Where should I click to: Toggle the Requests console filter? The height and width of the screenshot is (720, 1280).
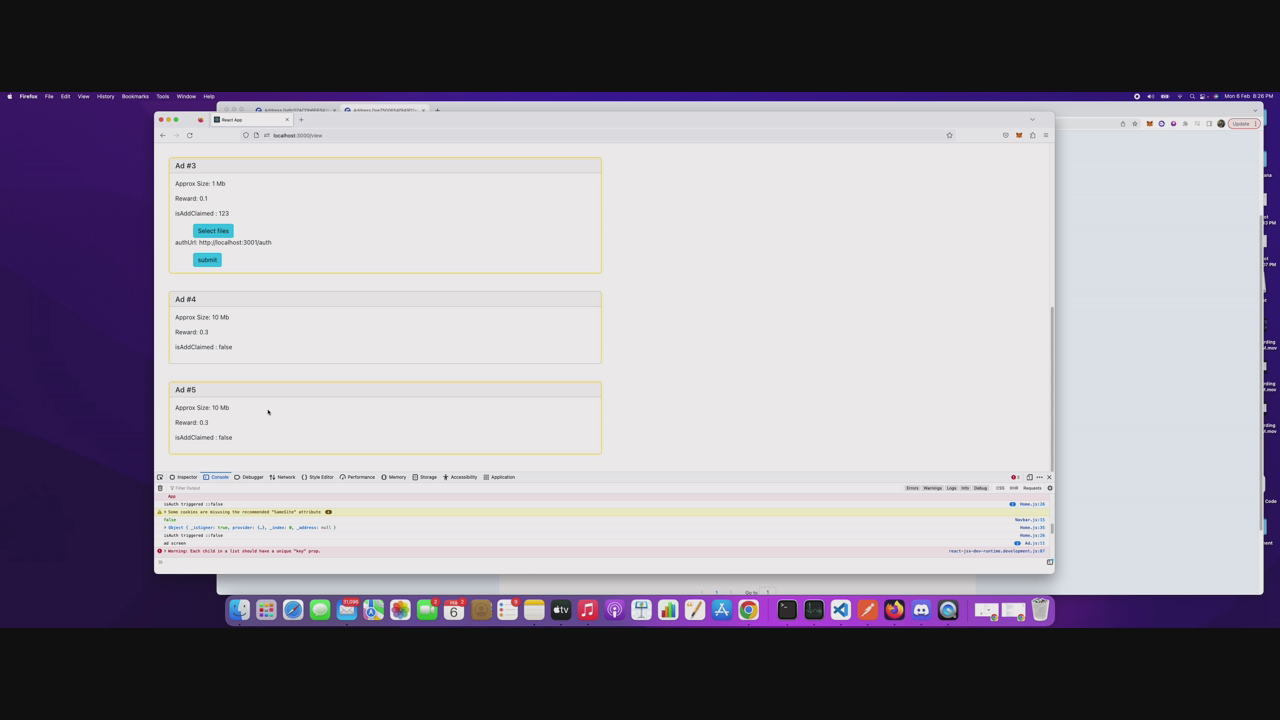[1032, 488]
